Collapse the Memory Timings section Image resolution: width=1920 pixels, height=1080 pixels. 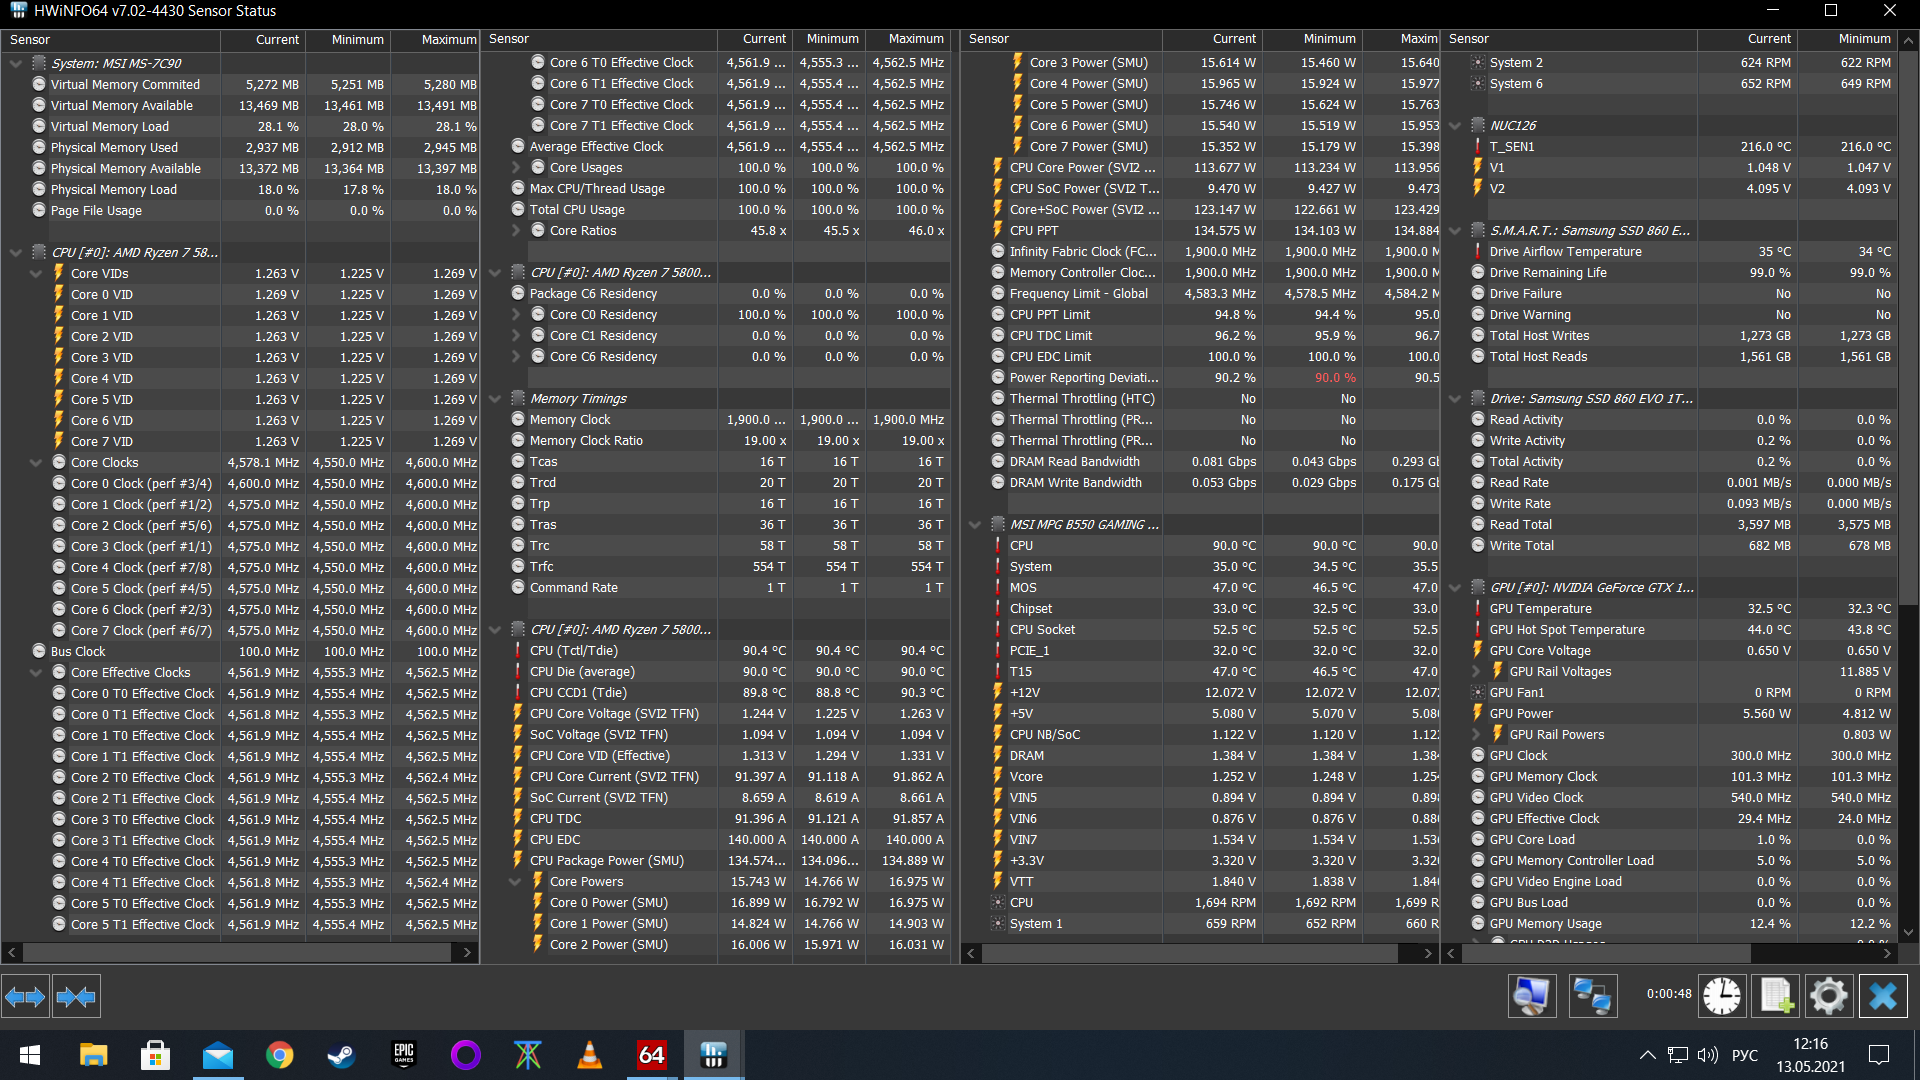coord(495,399)
